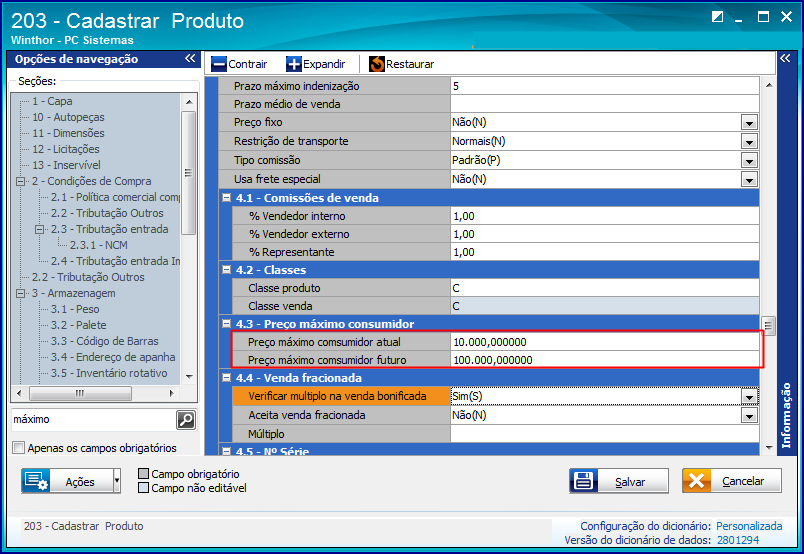
Task: Open the Ações button dropdown arrow
Action: (x=117, y=481)
